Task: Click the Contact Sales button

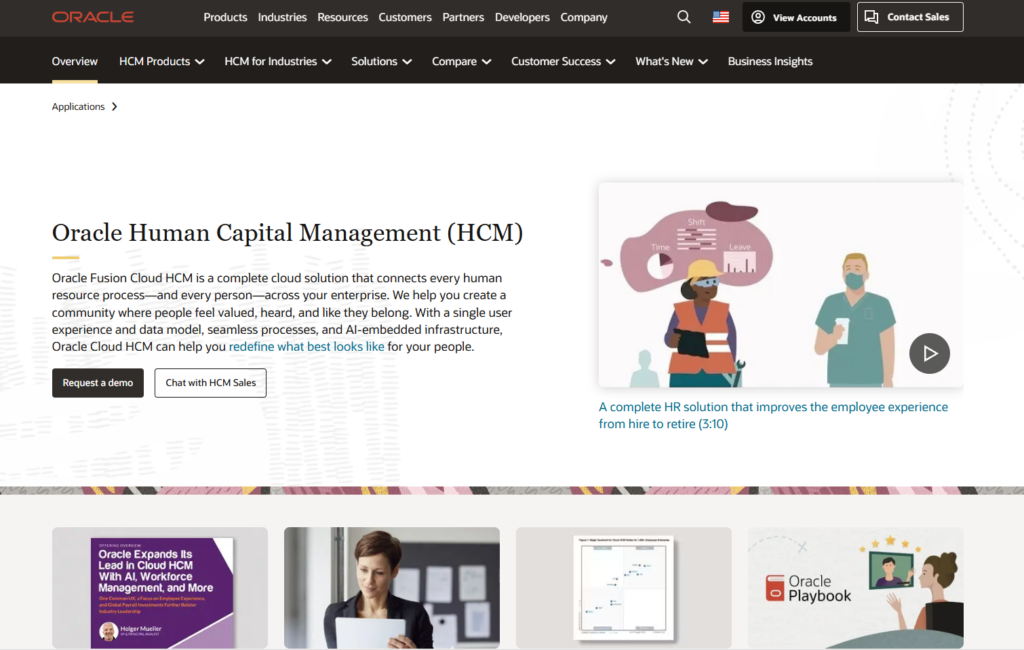Action: tap(909, 17)
